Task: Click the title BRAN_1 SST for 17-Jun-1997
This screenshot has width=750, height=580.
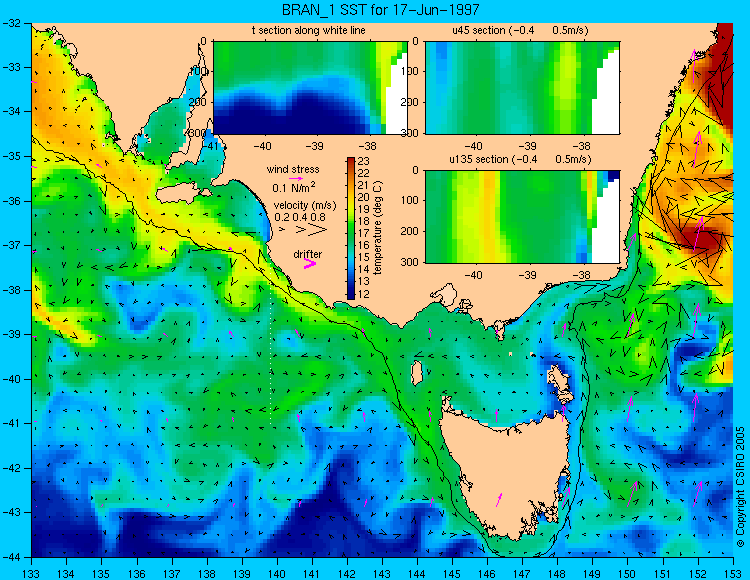Action: coord(380,10)
